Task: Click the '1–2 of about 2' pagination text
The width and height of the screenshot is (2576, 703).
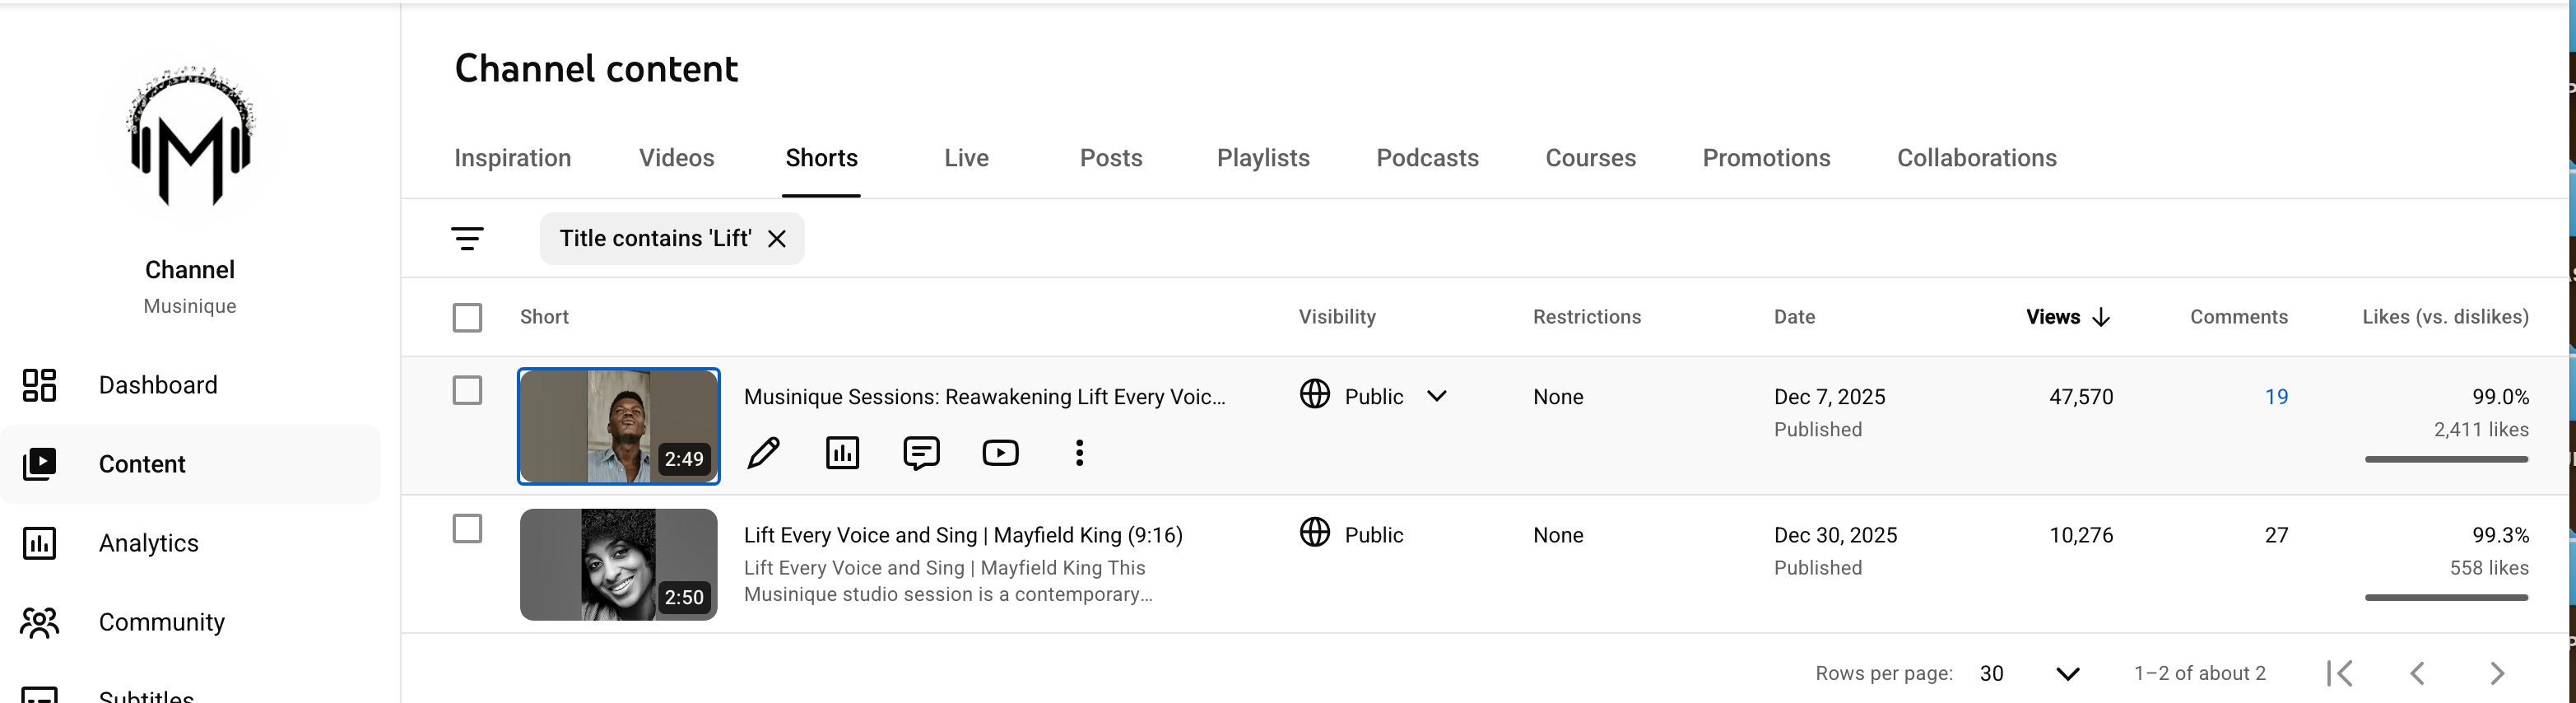Action: click(x=2200, y=673)
